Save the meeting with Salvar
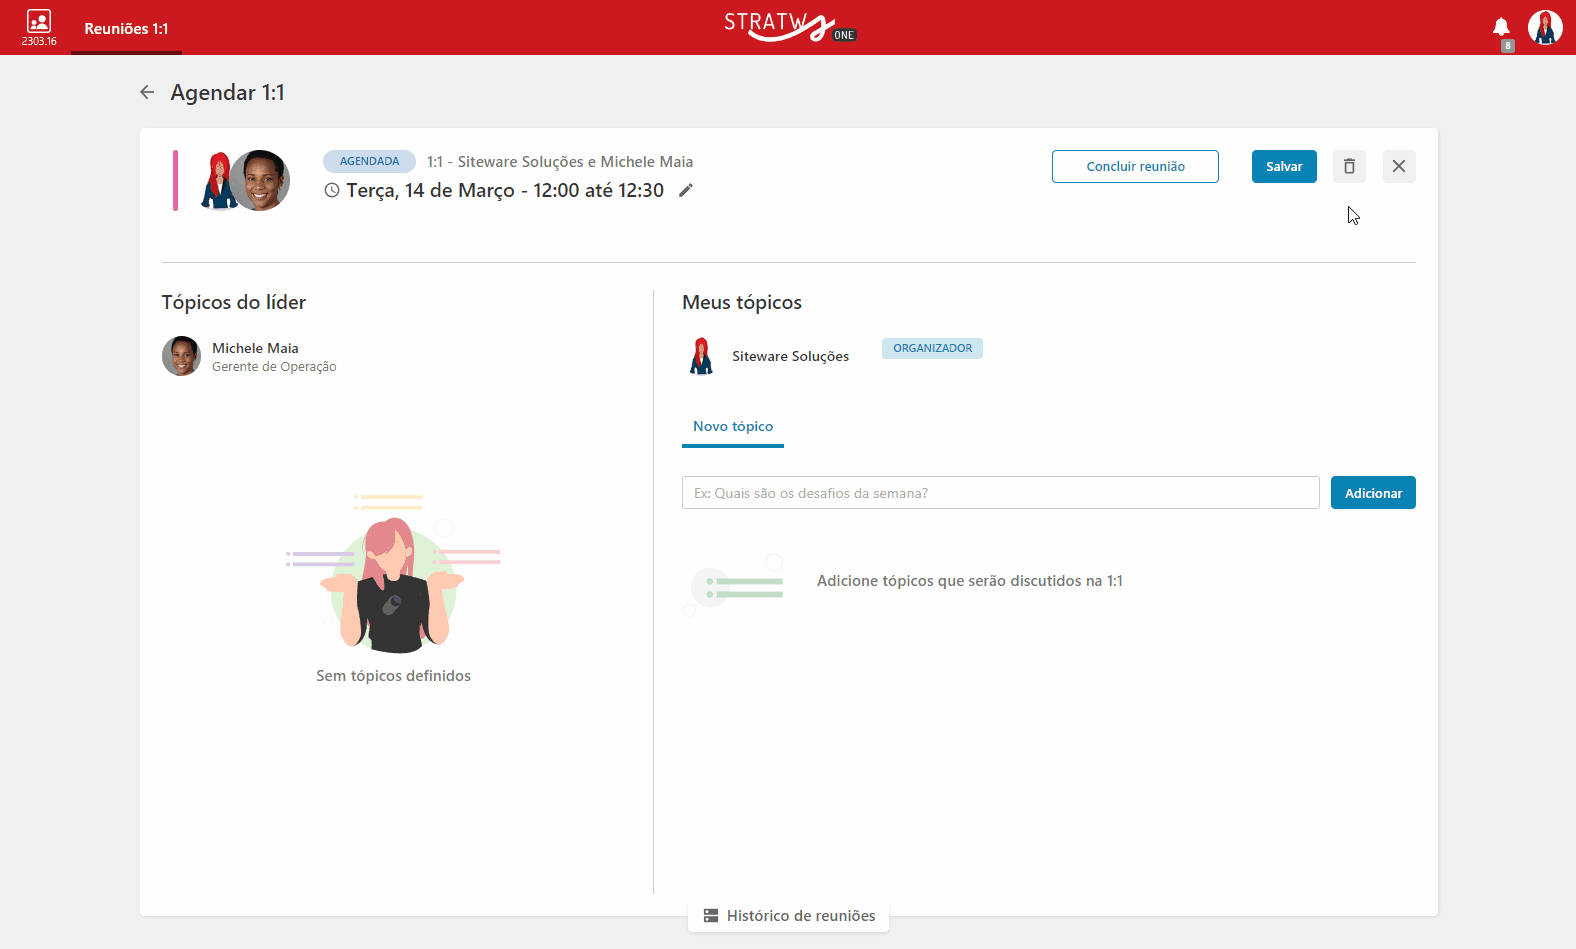Viewport: 1576px width, 949px height. (x=1284, y=166)
